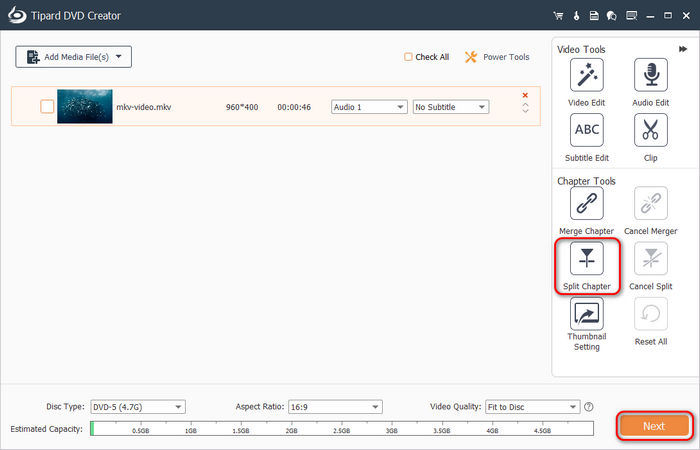
Task: Click the monitor menu icon in title bar
Action: (x=631, y=16)
